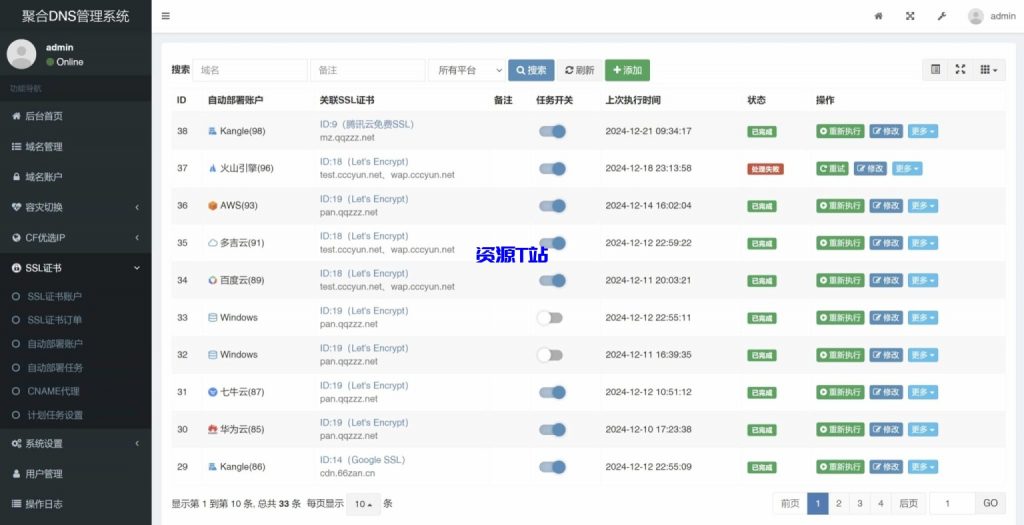Turn off task switch for row 36
1024x525 pixels.
[x=552, y=206]
